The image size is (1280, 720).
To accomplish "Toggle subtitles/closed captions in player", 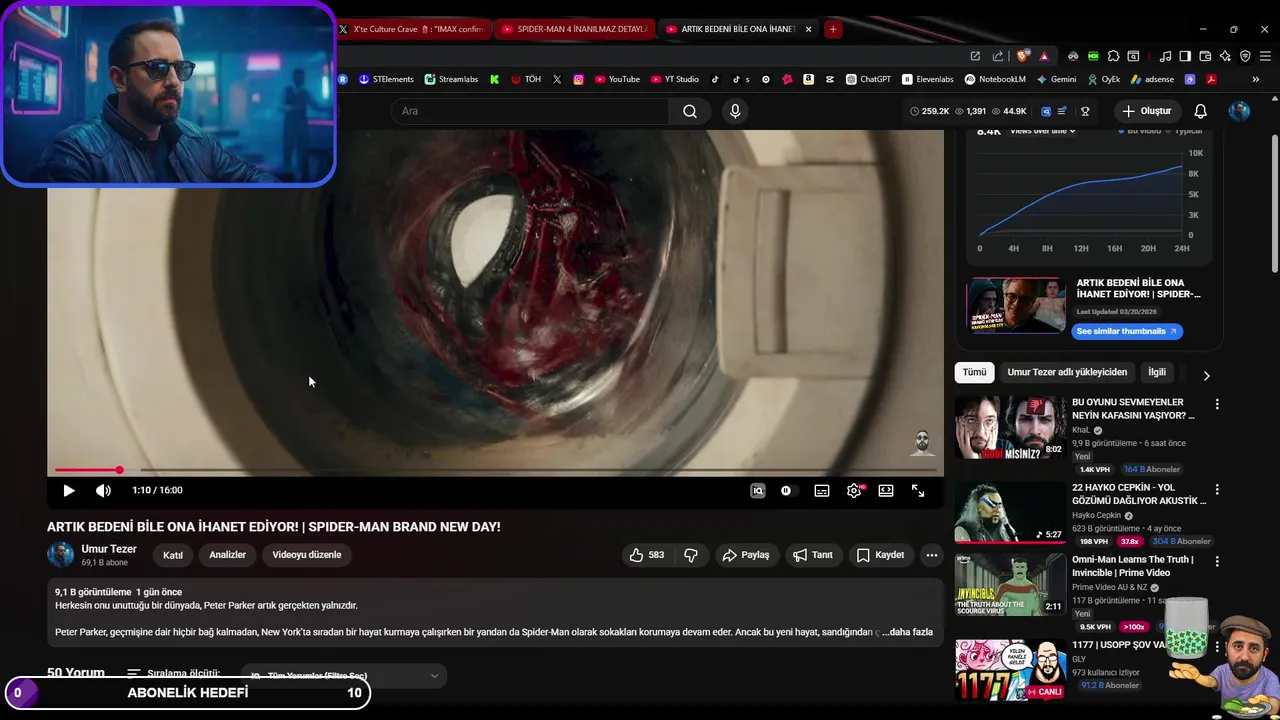I will (821, 491).
